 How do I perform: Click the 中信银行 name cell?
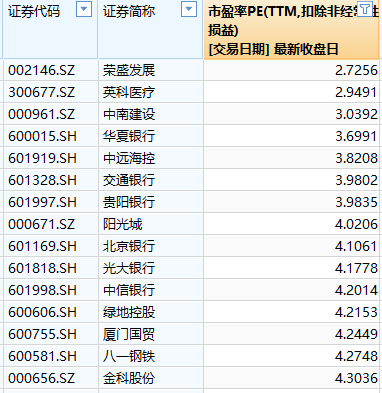pos(151,290)
